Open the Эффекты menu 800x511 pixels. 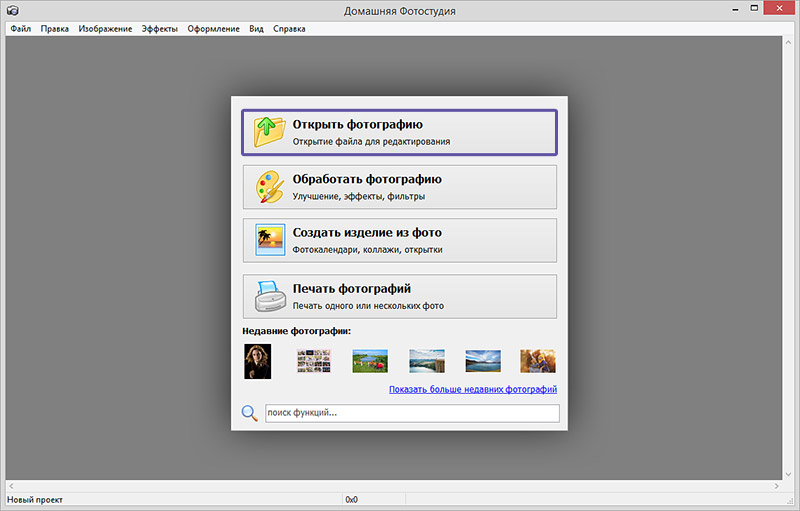(160, 29)
